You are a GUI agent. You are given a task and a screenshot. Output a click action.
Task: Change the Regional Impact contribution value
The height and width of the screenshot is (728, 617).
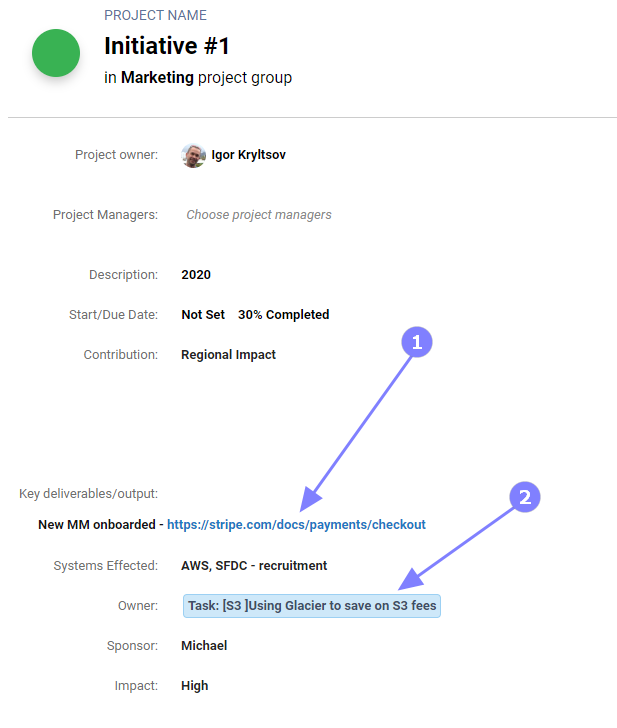click(x=228, y=354)
